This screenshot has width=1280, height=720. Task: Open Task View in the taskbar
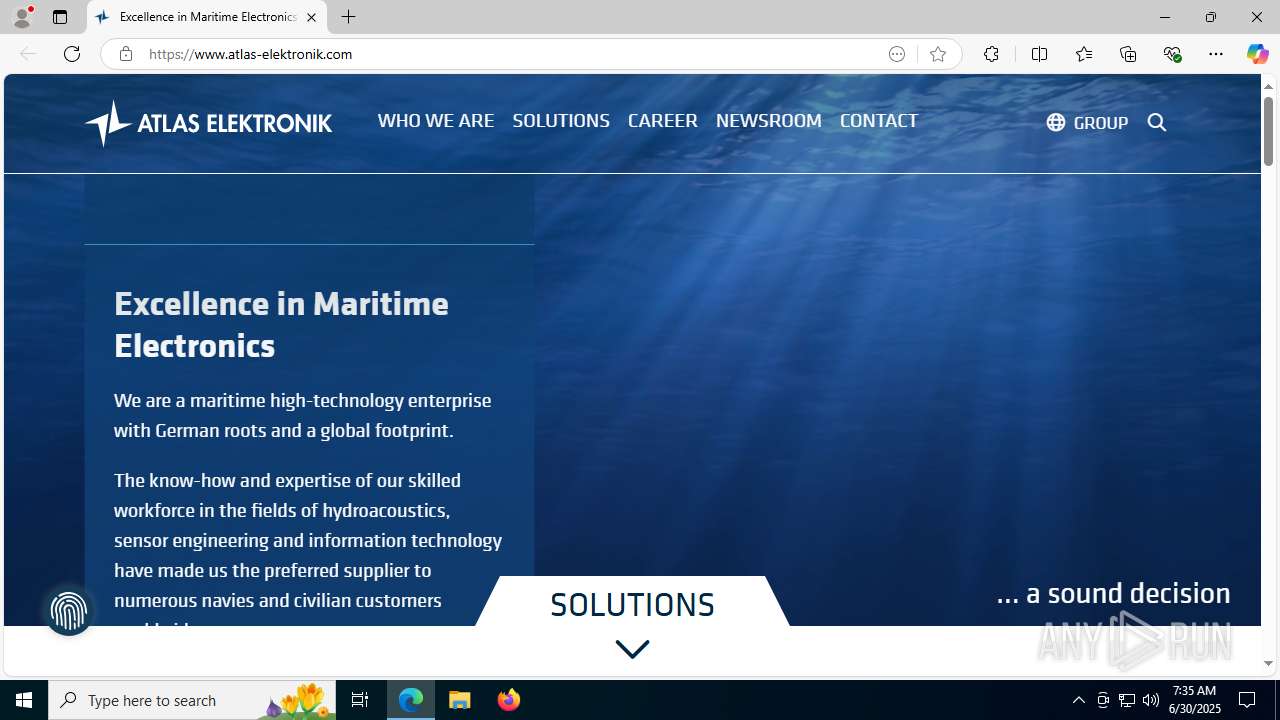click(360, 700)
